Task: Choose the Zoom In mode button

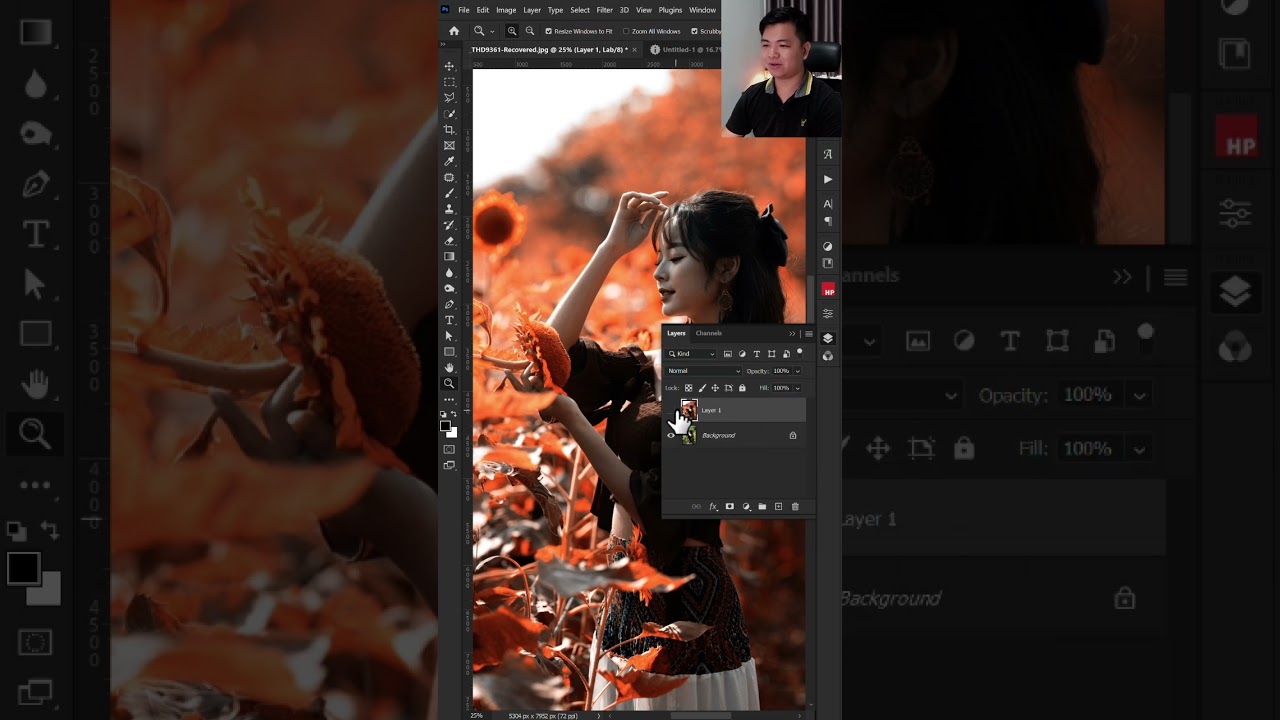Action: (x=512, y=31)
